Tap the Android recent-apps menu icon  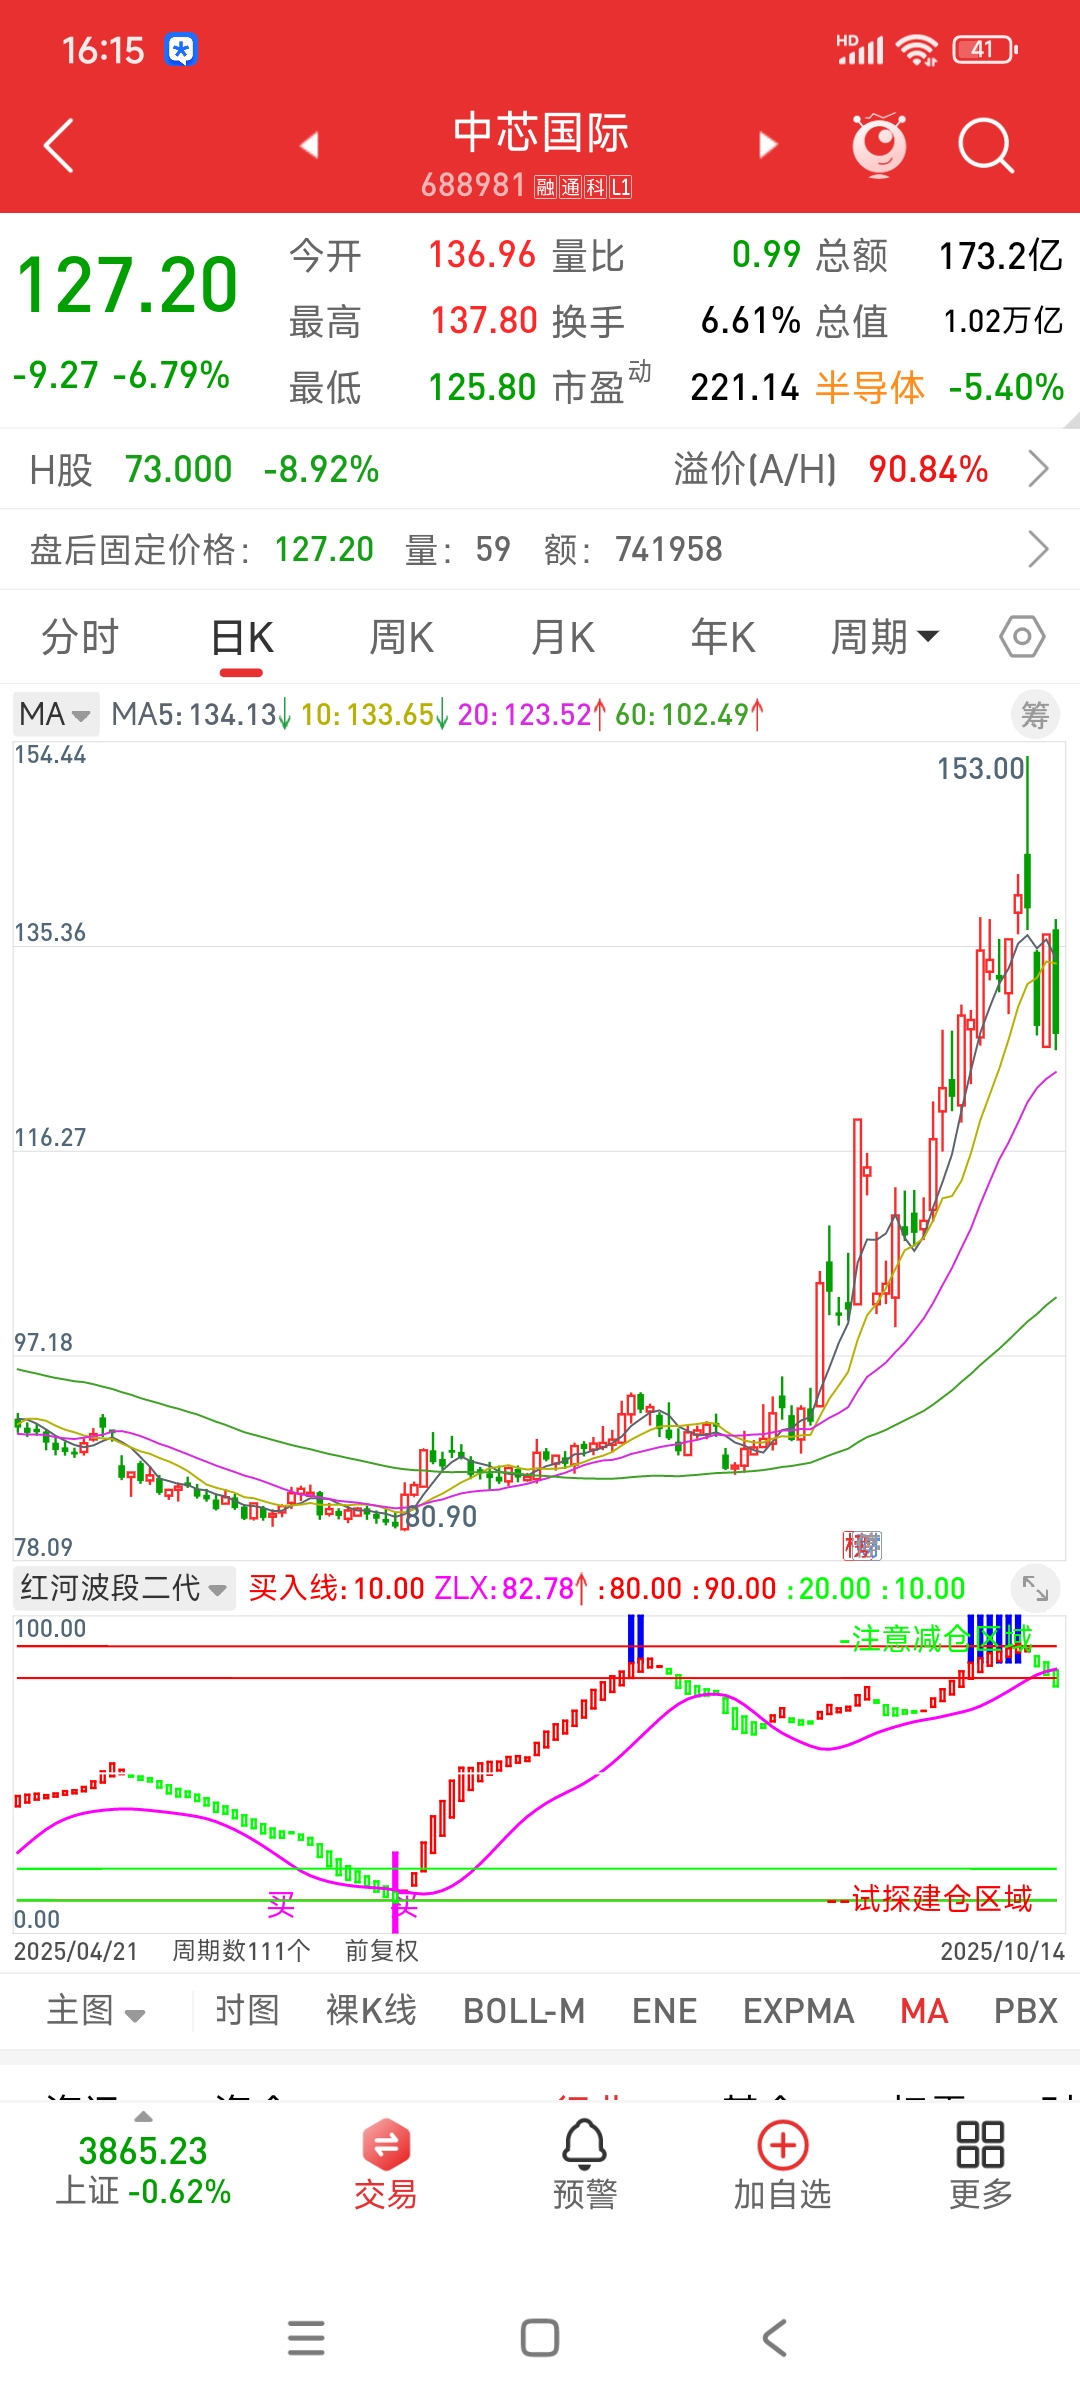(306, 2338)
